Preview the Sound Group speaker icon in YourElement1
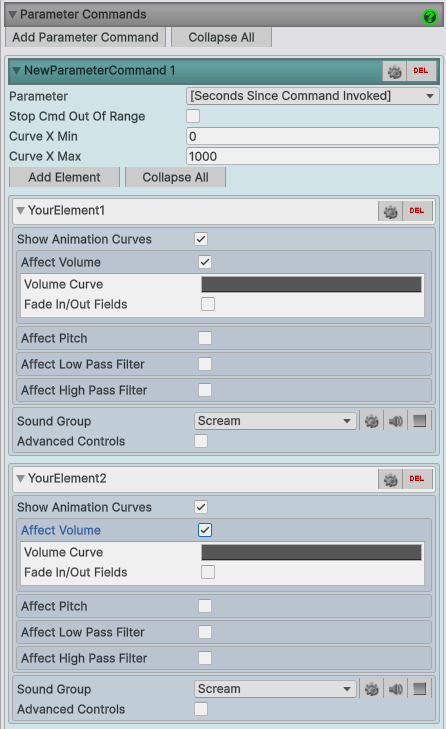This screenshot has width=446, height=729. click(x=395, y=421)
